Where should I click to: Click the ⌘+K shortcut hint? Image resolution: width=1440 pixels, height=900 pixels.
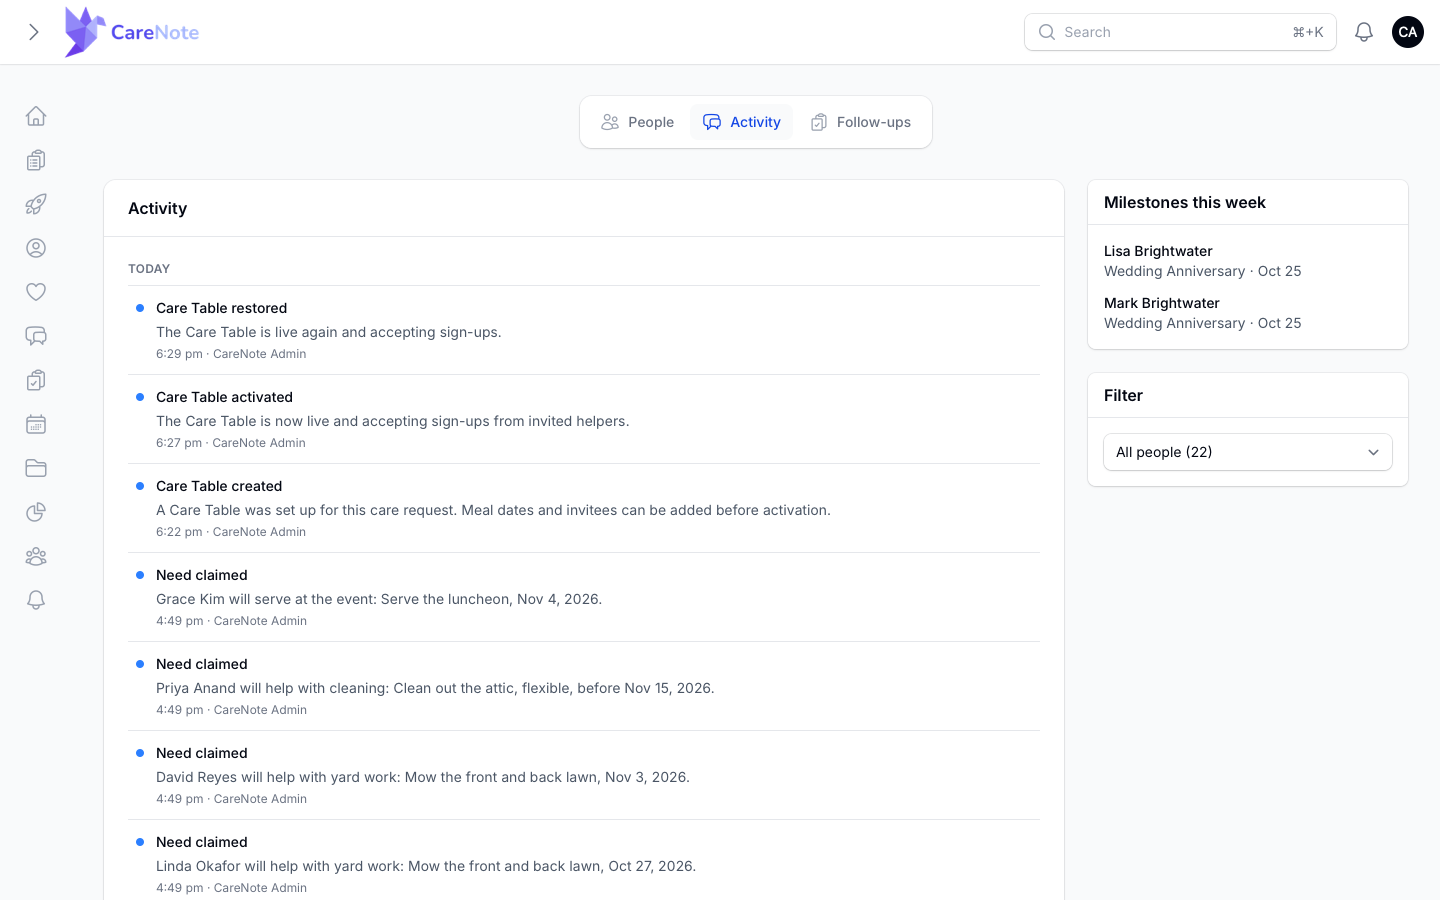(1308, 32)
